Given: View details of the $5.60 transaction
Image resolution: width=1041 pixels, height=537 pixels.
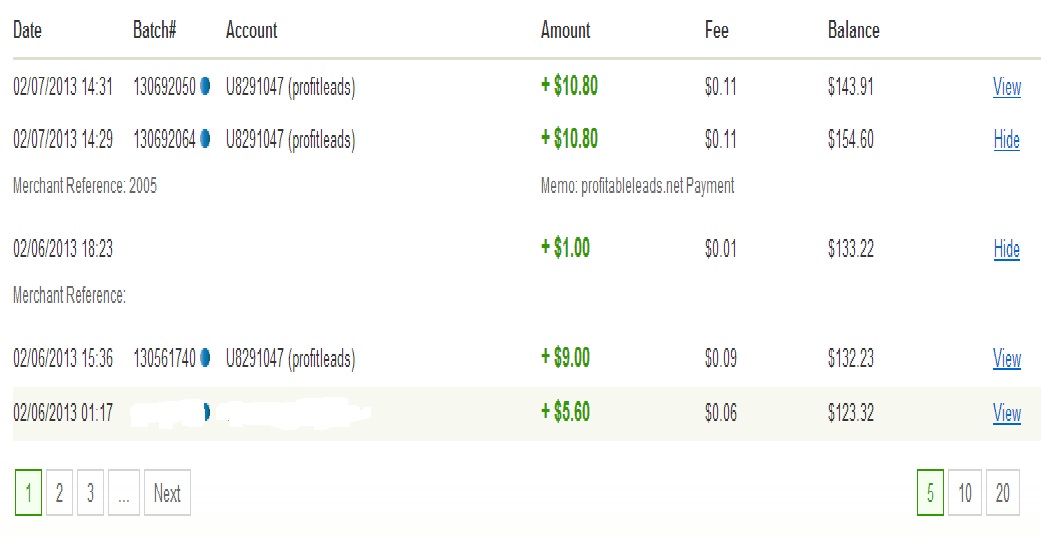Looking at the screenshot, I should tap(1006, 413).
